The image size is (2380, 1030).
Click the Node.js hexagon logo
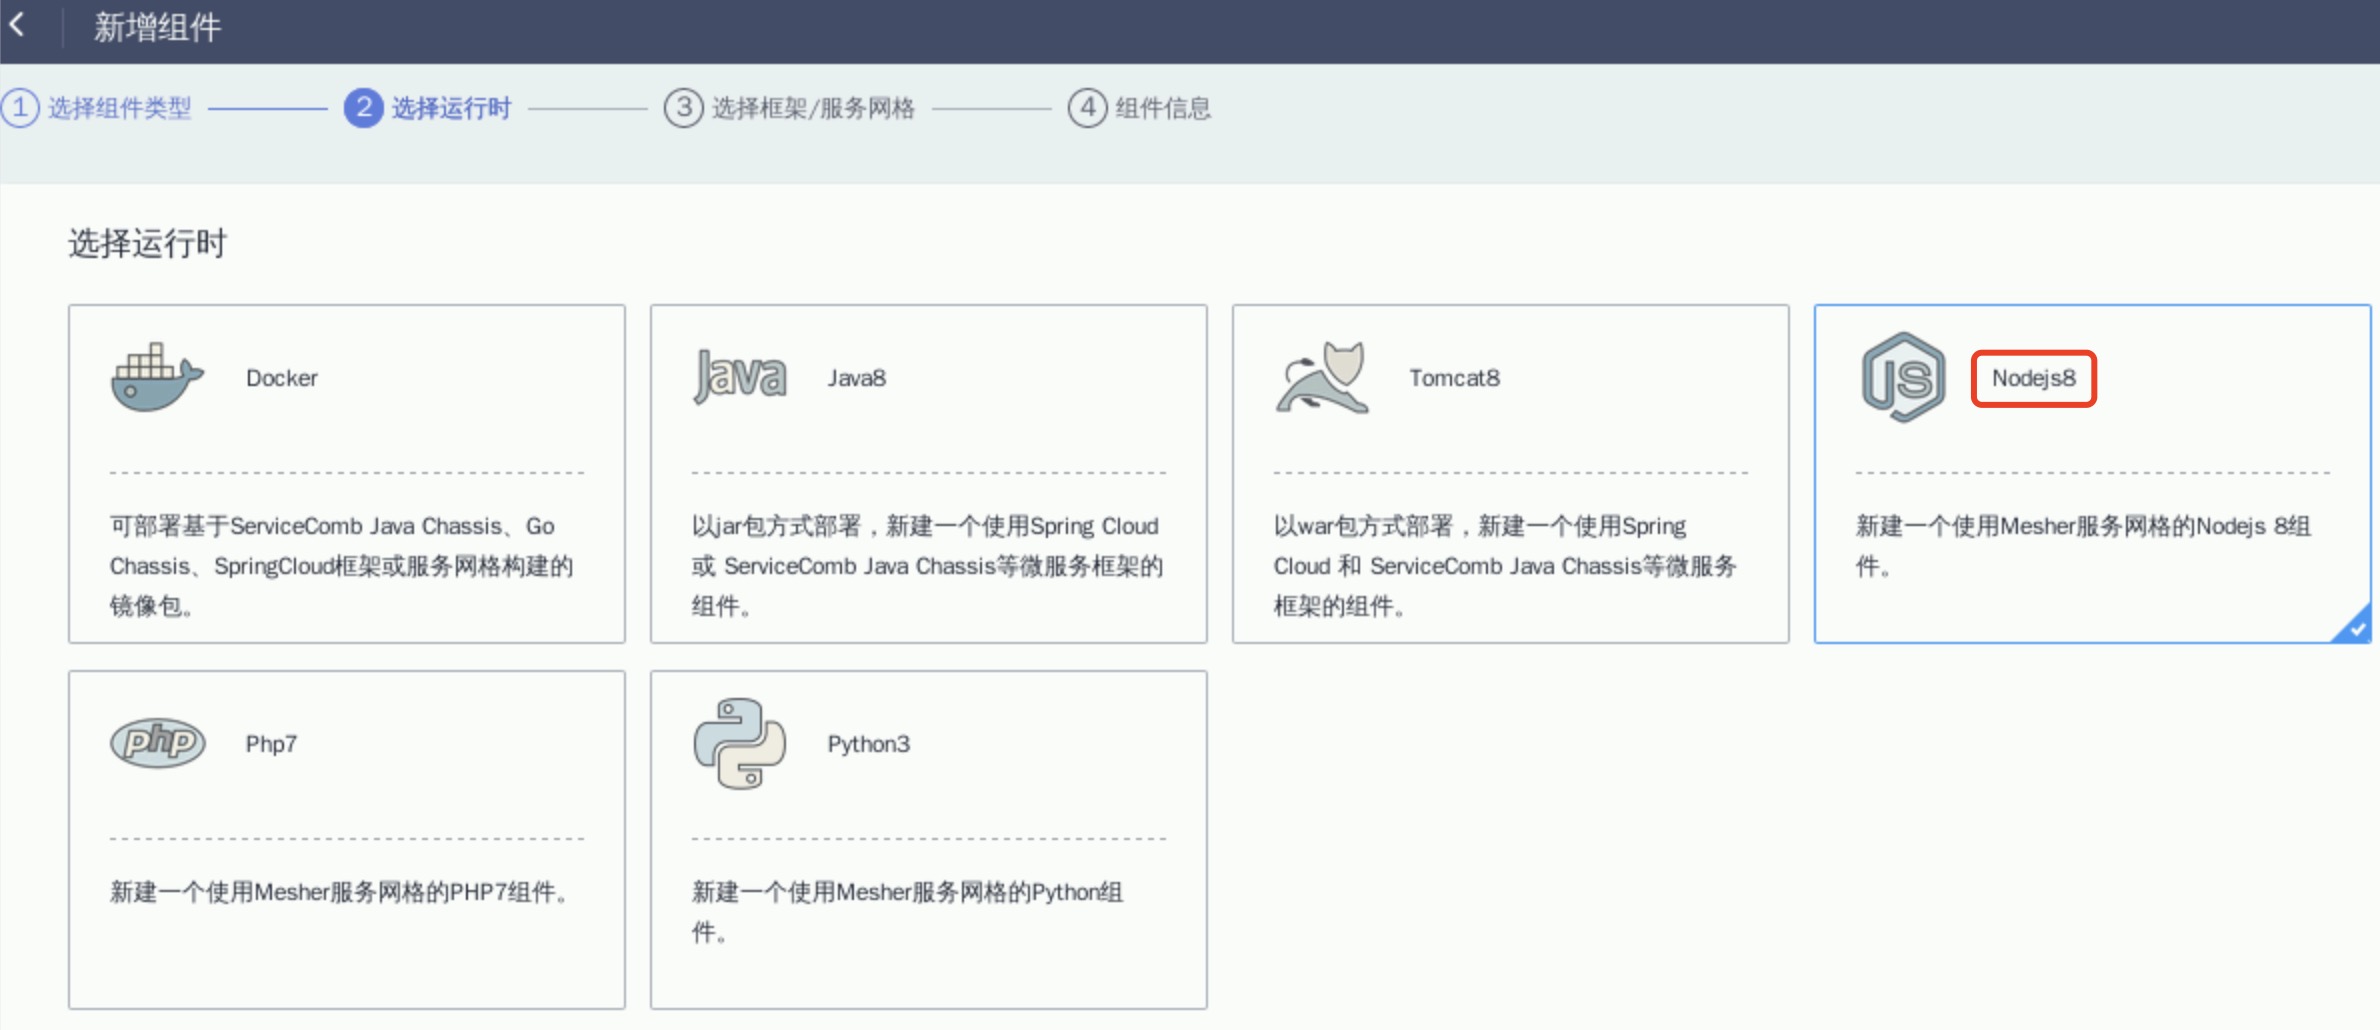pos(1903,377)
